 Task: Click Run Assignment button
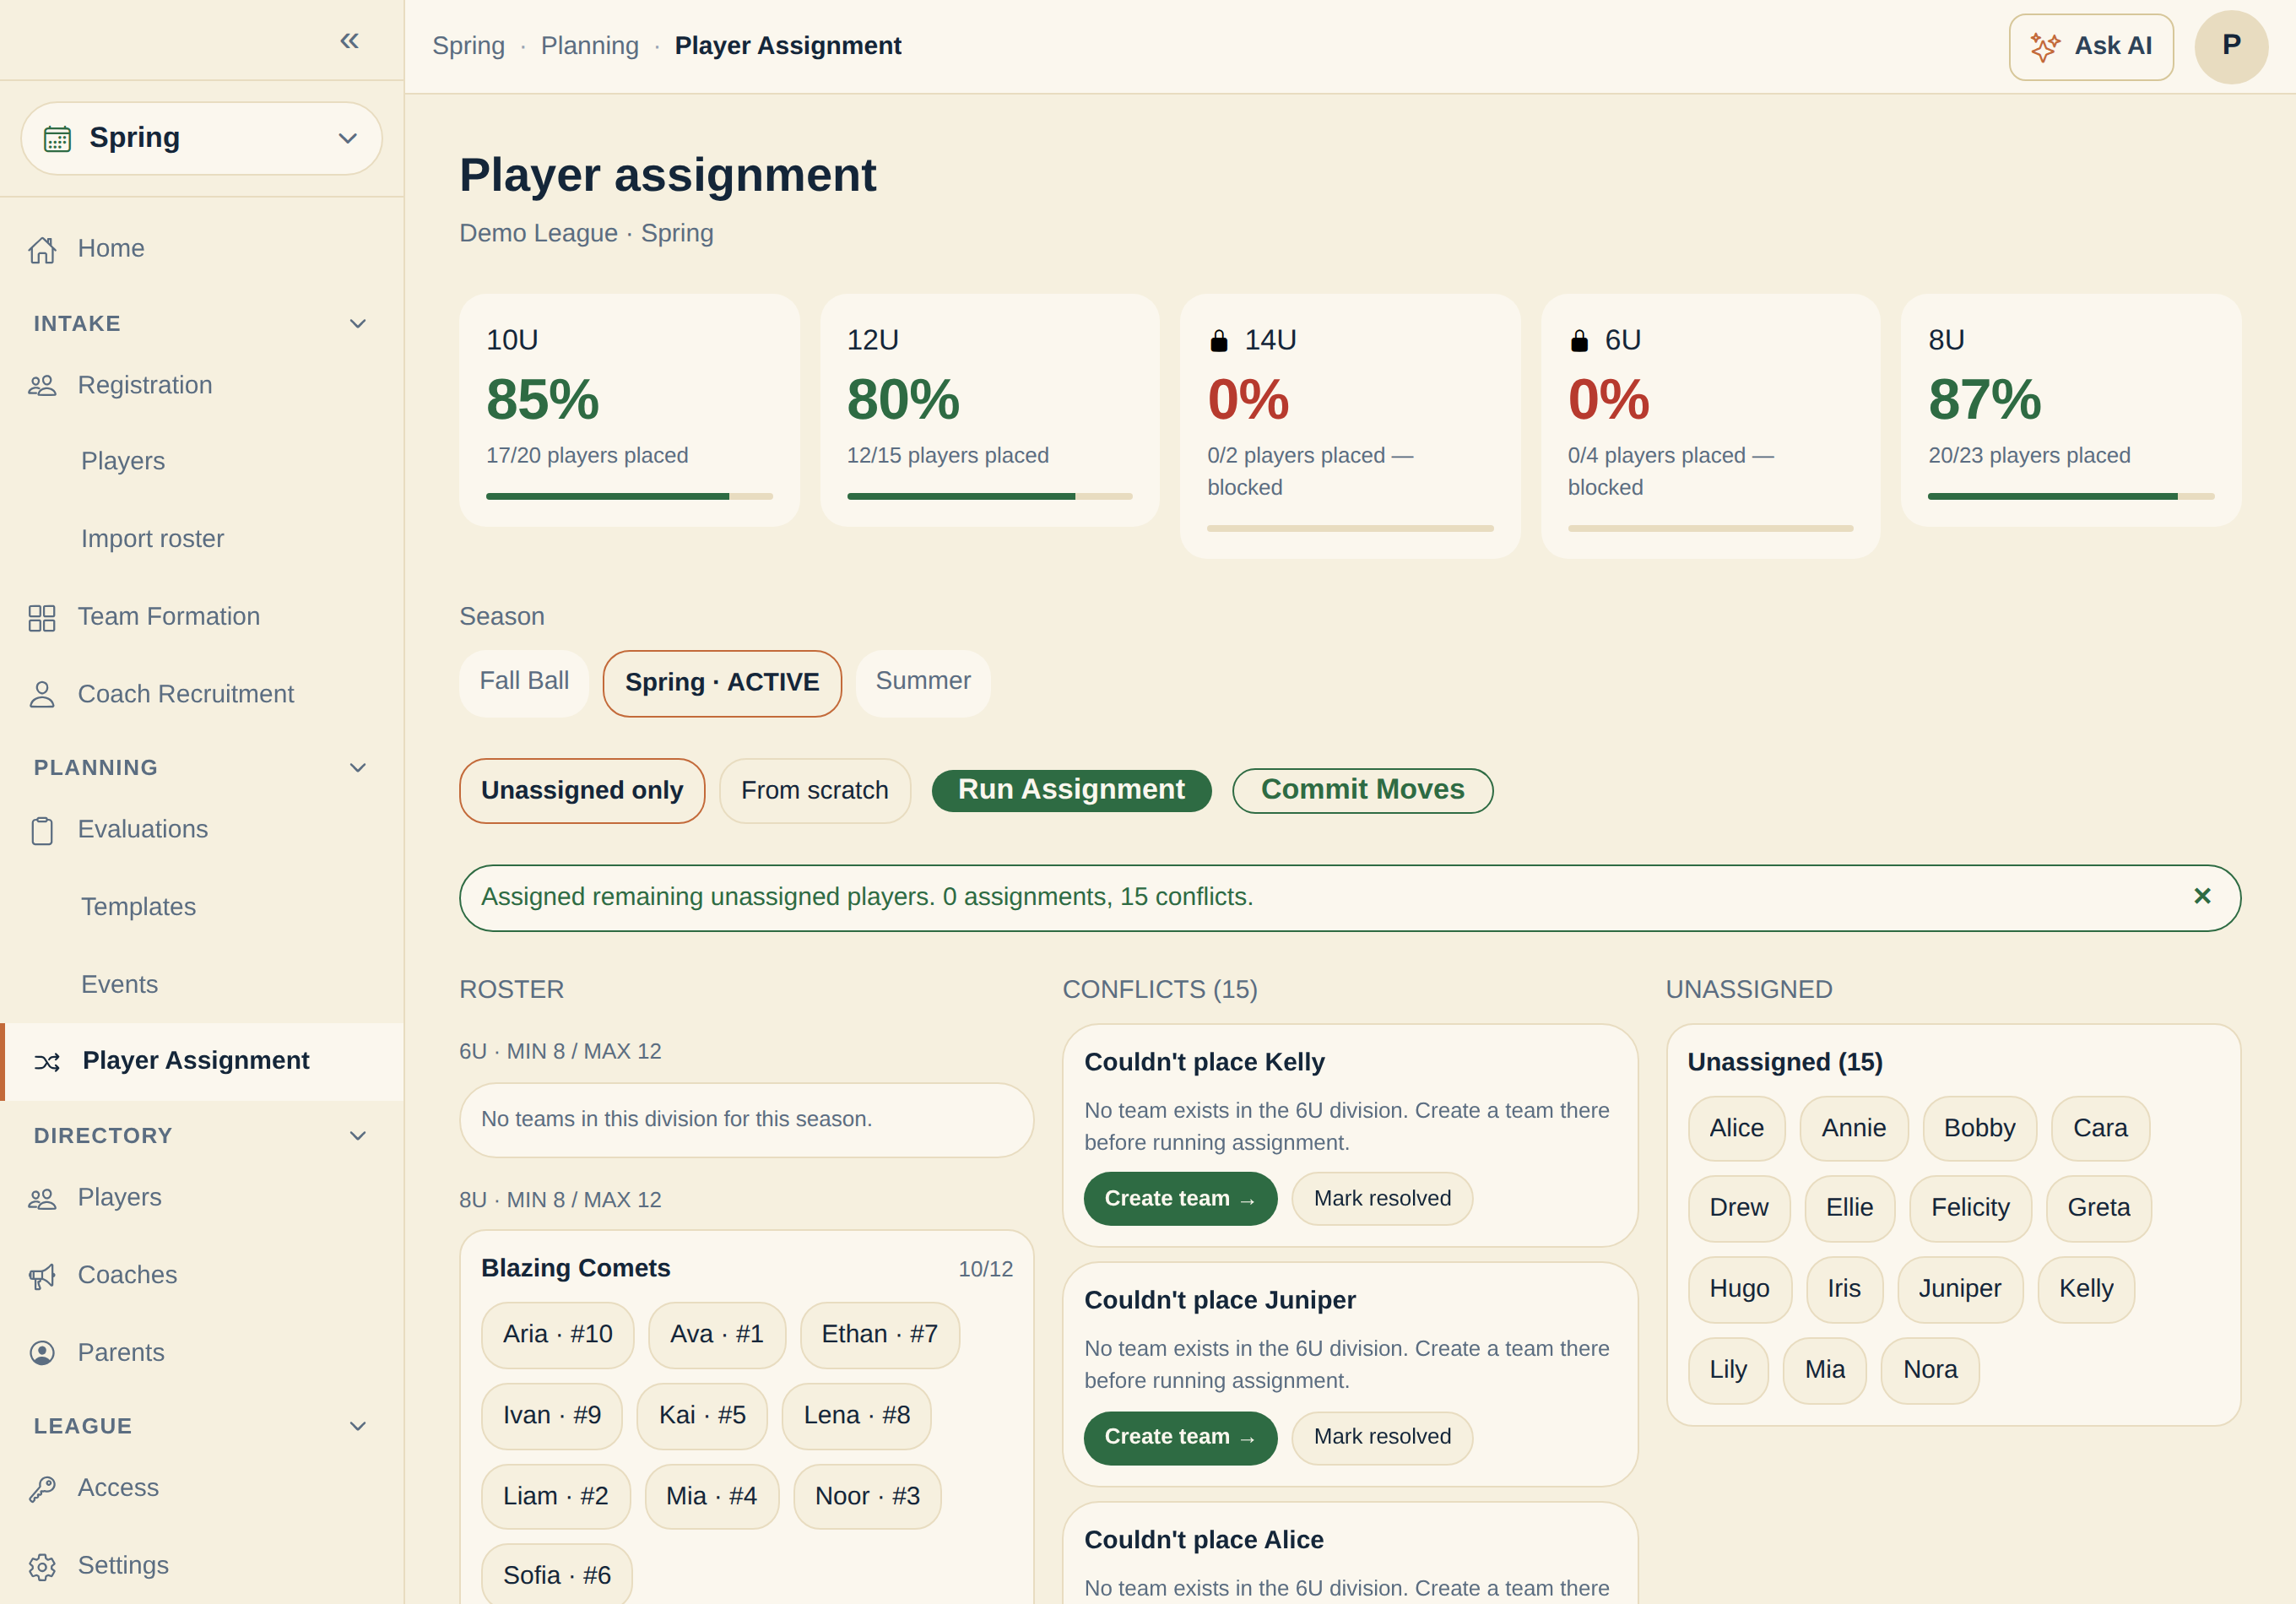pyautogui.click(x=1071, y=790)
